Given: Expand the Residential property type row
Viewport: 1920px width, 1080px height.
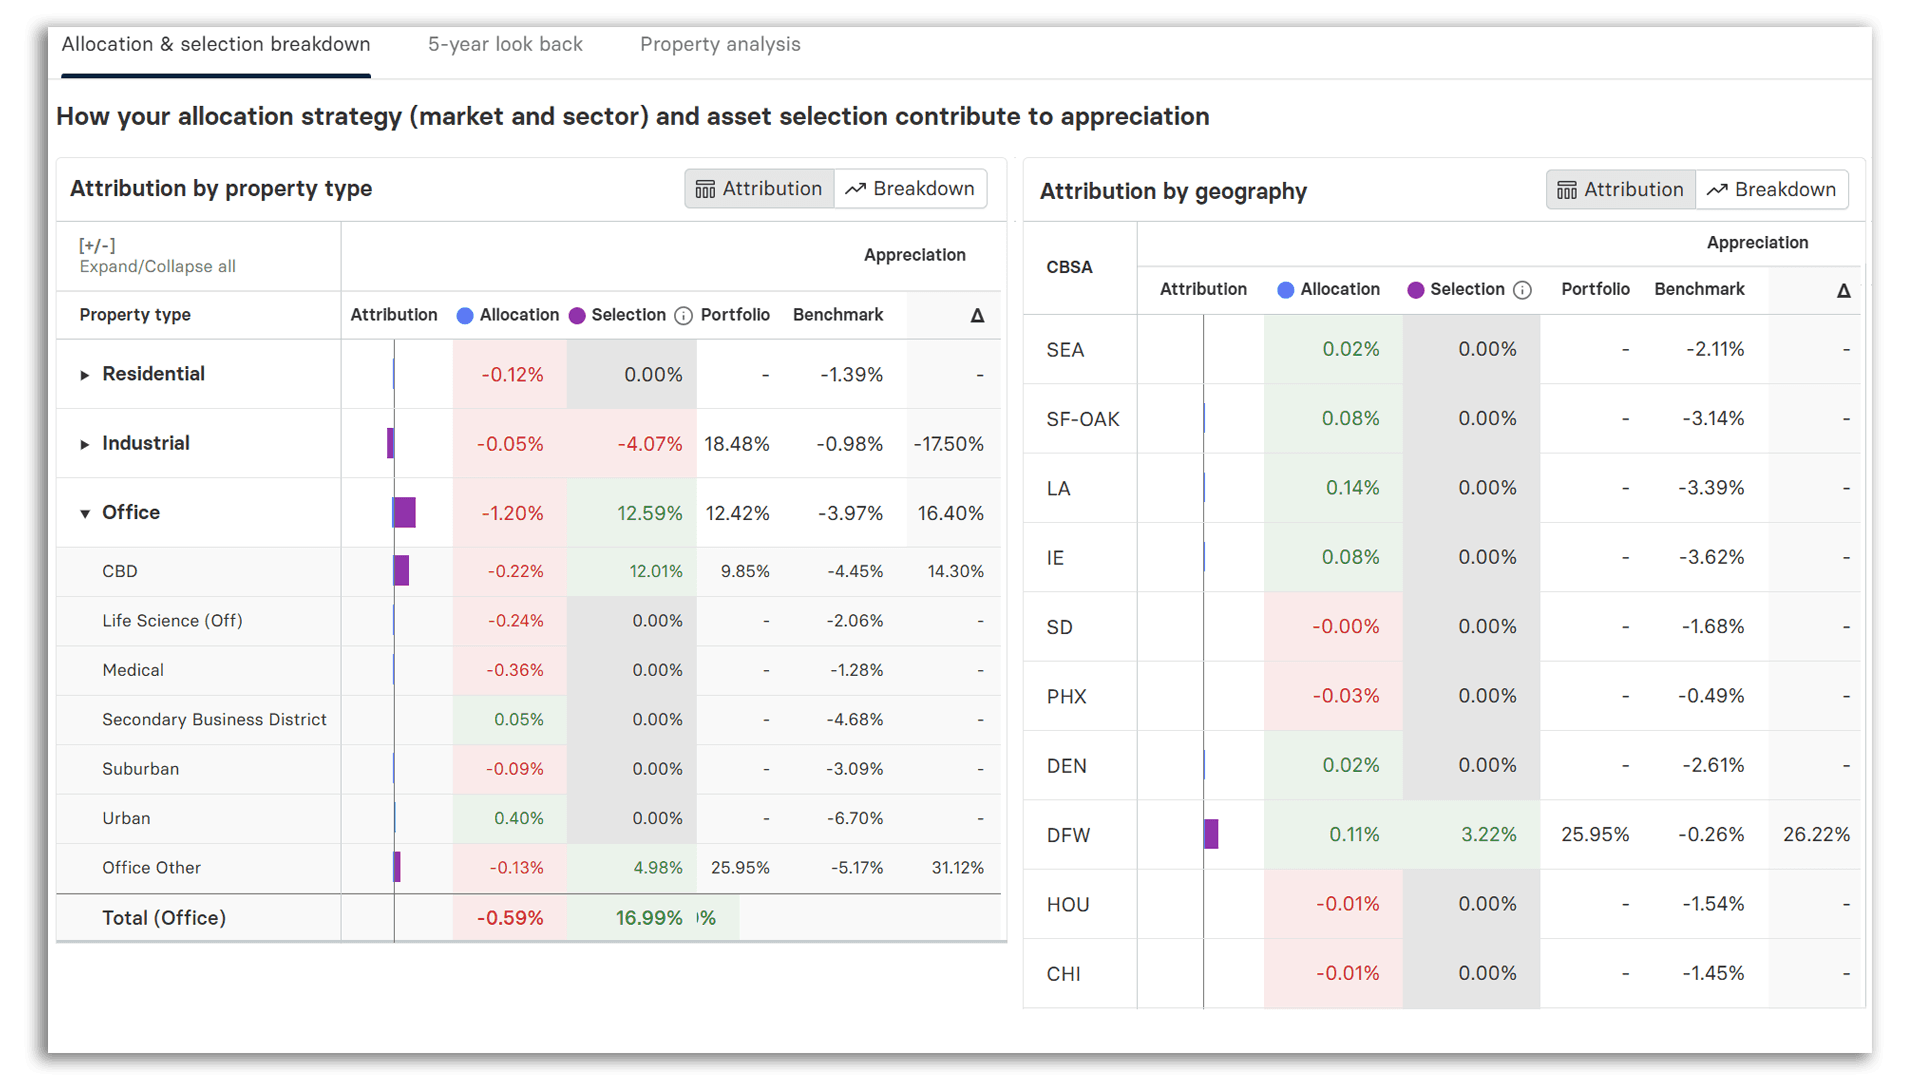Looking at the screenshot, I should (85, 374).
